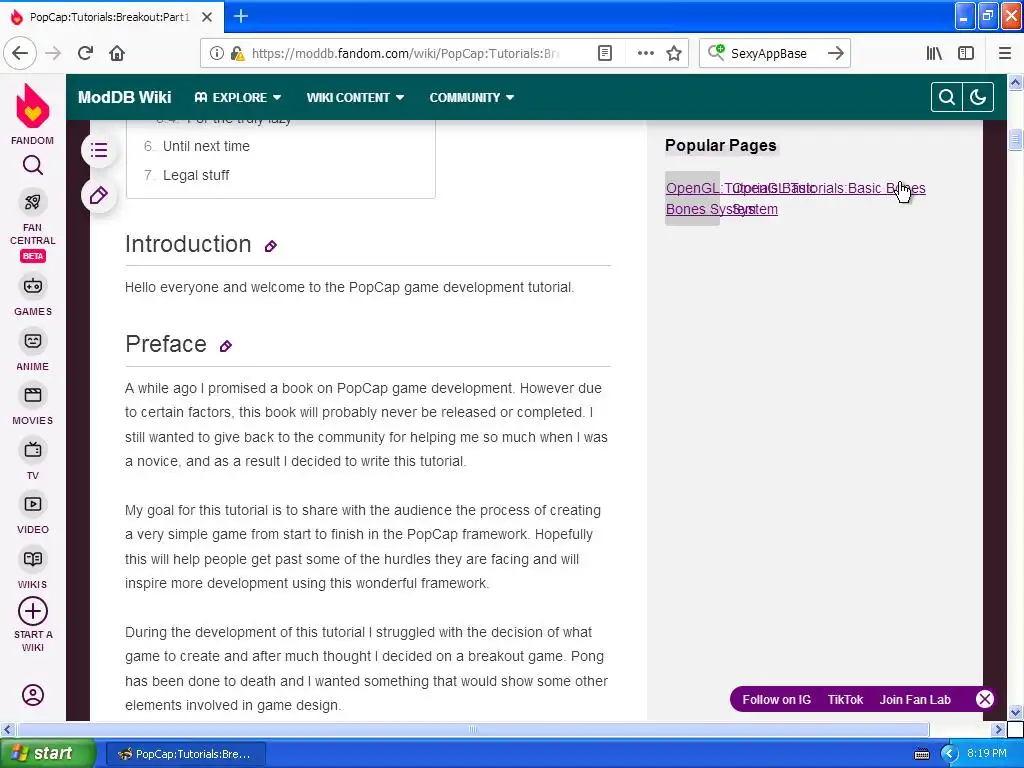This screenshot has width=1024, height=768.
Task: Click the horizontal scrollbar right arrow
Action: (998, 729)
